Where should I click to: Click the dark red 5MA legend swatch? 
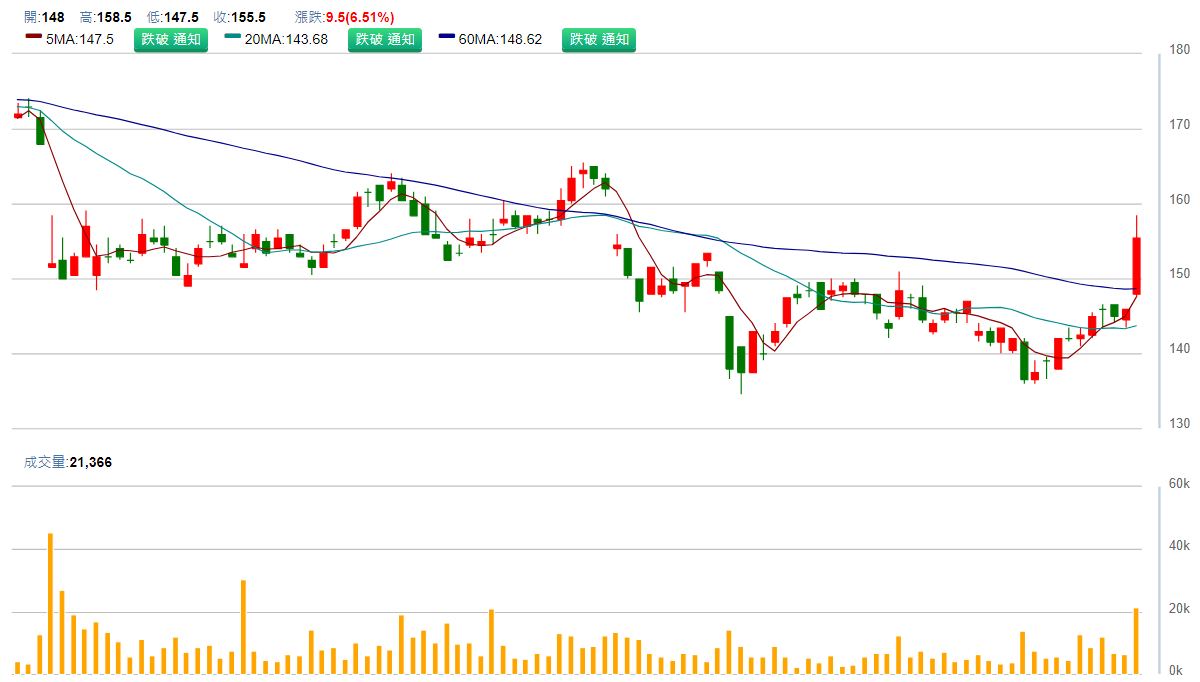[x=33, y=38]
